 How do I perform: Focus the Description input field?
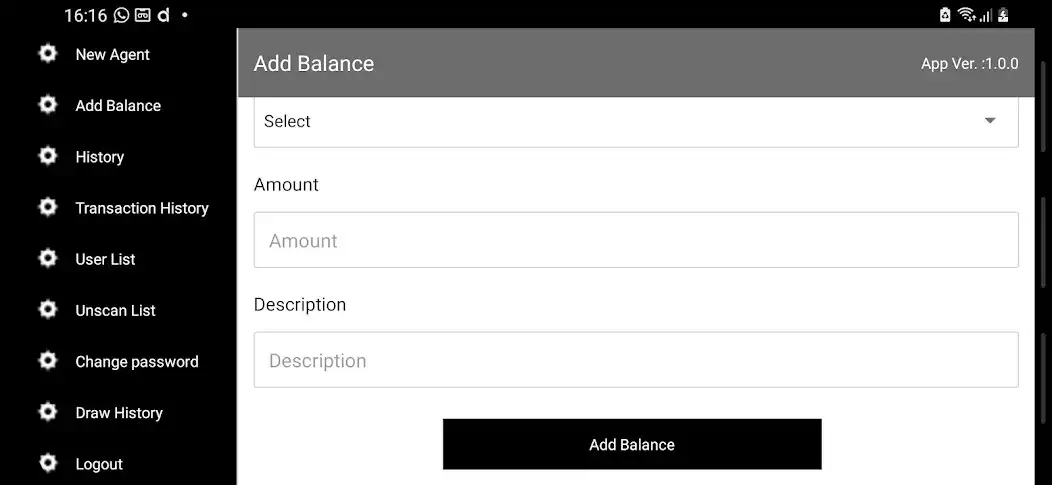click(x=636, y=360)
